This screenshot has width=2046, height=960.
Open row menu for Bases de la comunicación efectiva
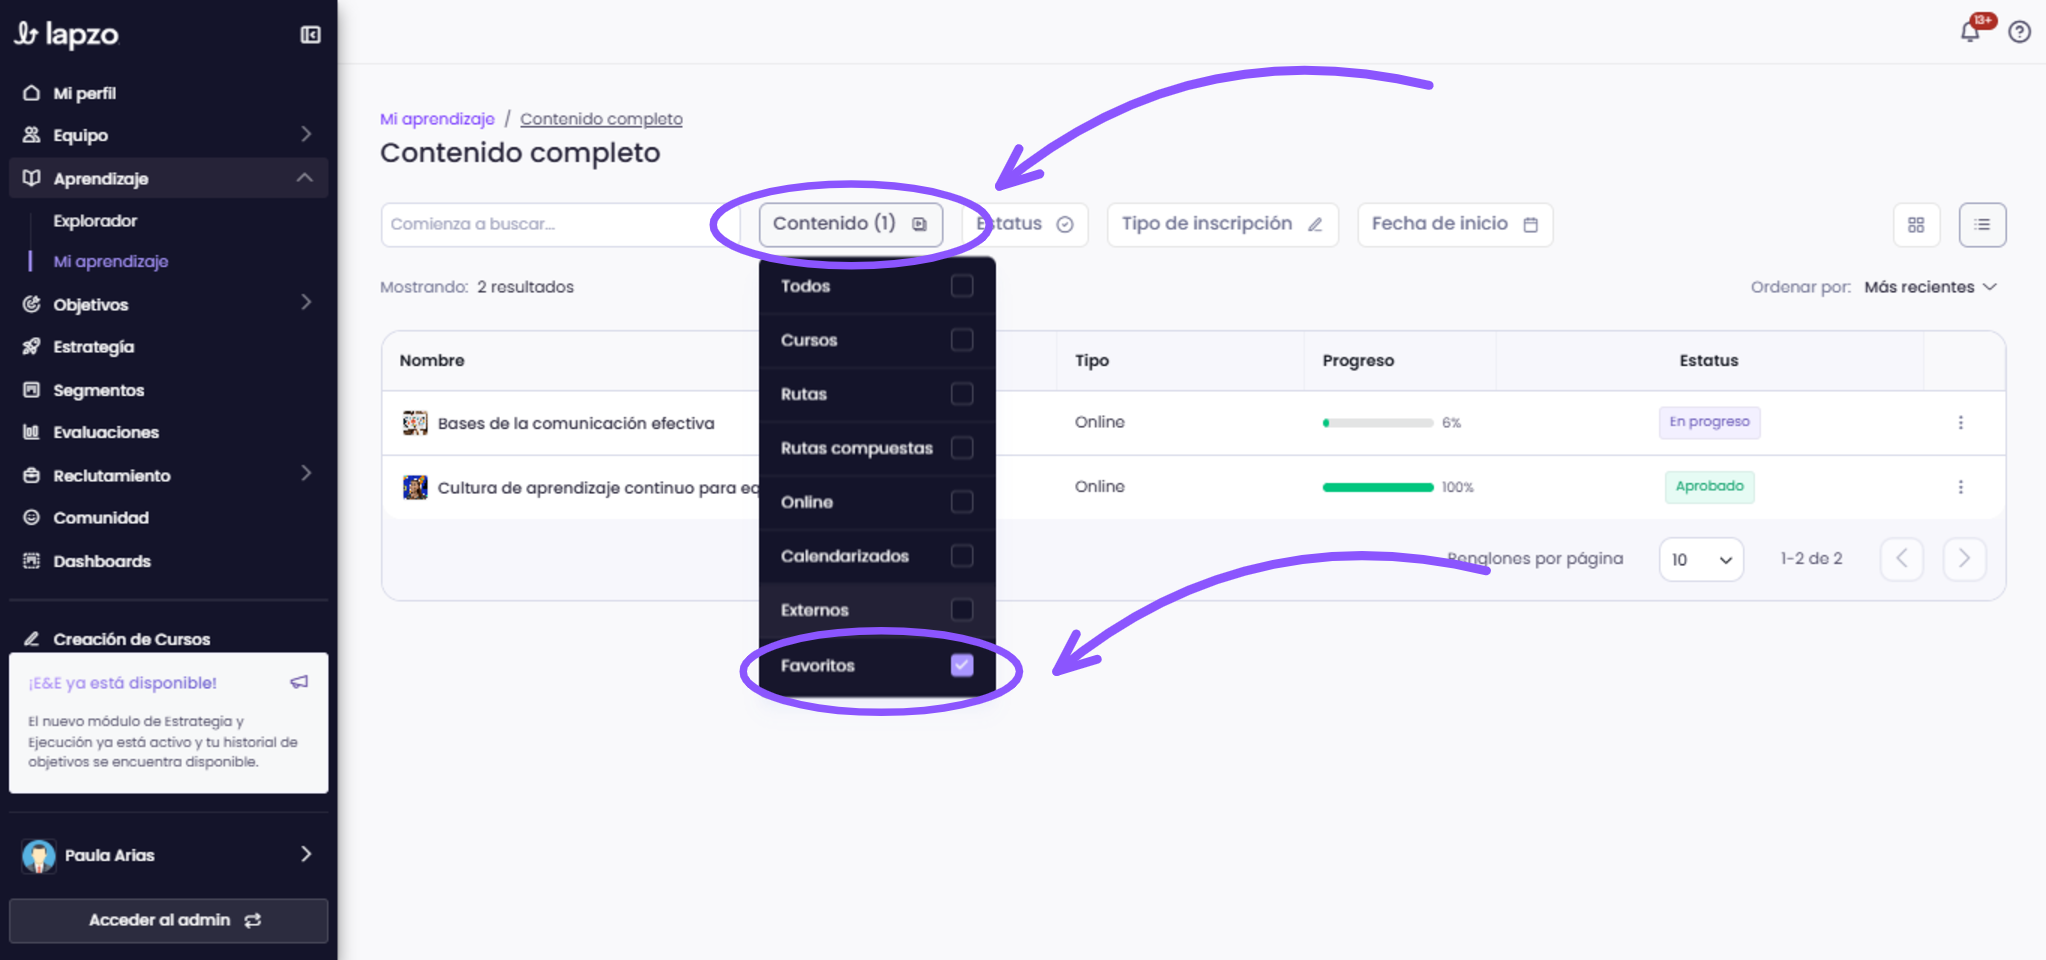click(x=1960, y=423)
